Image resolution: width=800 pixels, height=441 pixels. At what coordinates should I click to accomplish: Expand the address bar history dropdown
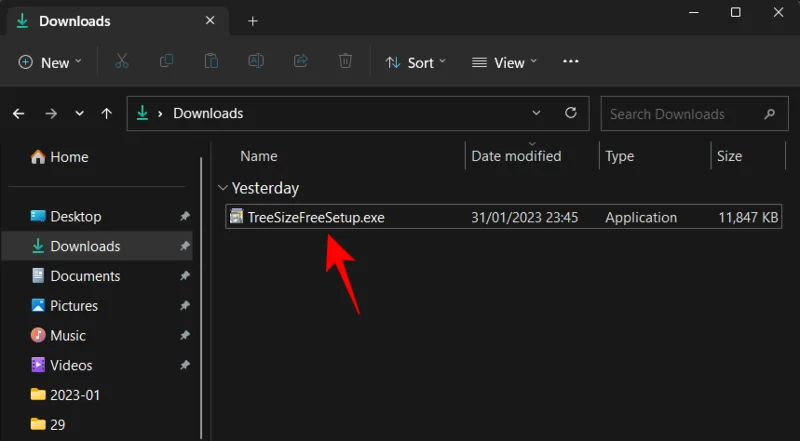(x=537, y=114)
